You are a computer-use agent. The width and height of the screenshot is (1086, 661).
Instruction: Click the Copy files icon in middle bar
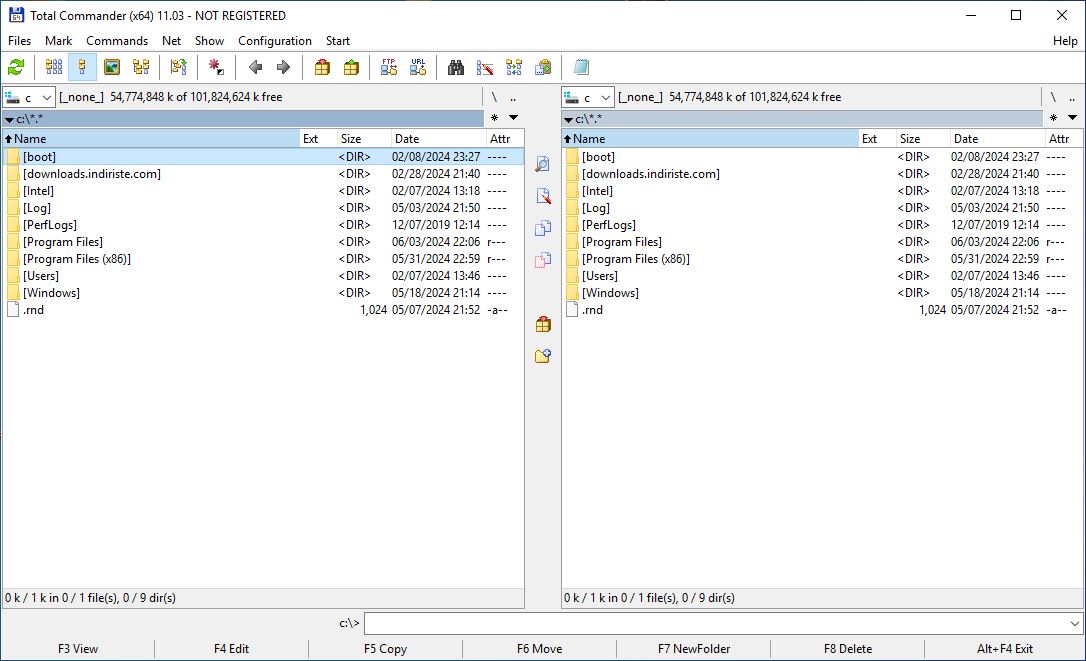coord(543,228)
